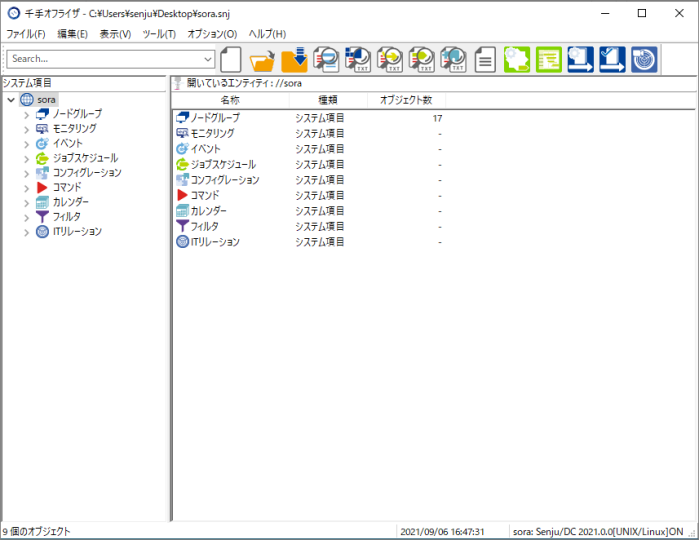Click the blue checkmark document arrow icon

pos(613,59)
